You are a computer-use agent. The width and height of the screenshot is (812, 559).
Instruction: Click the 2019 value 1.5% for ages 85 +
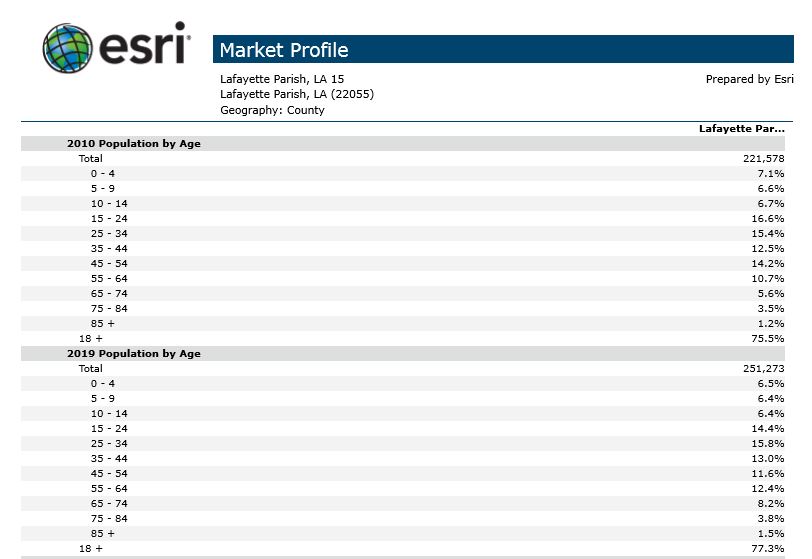coord(771,534)
